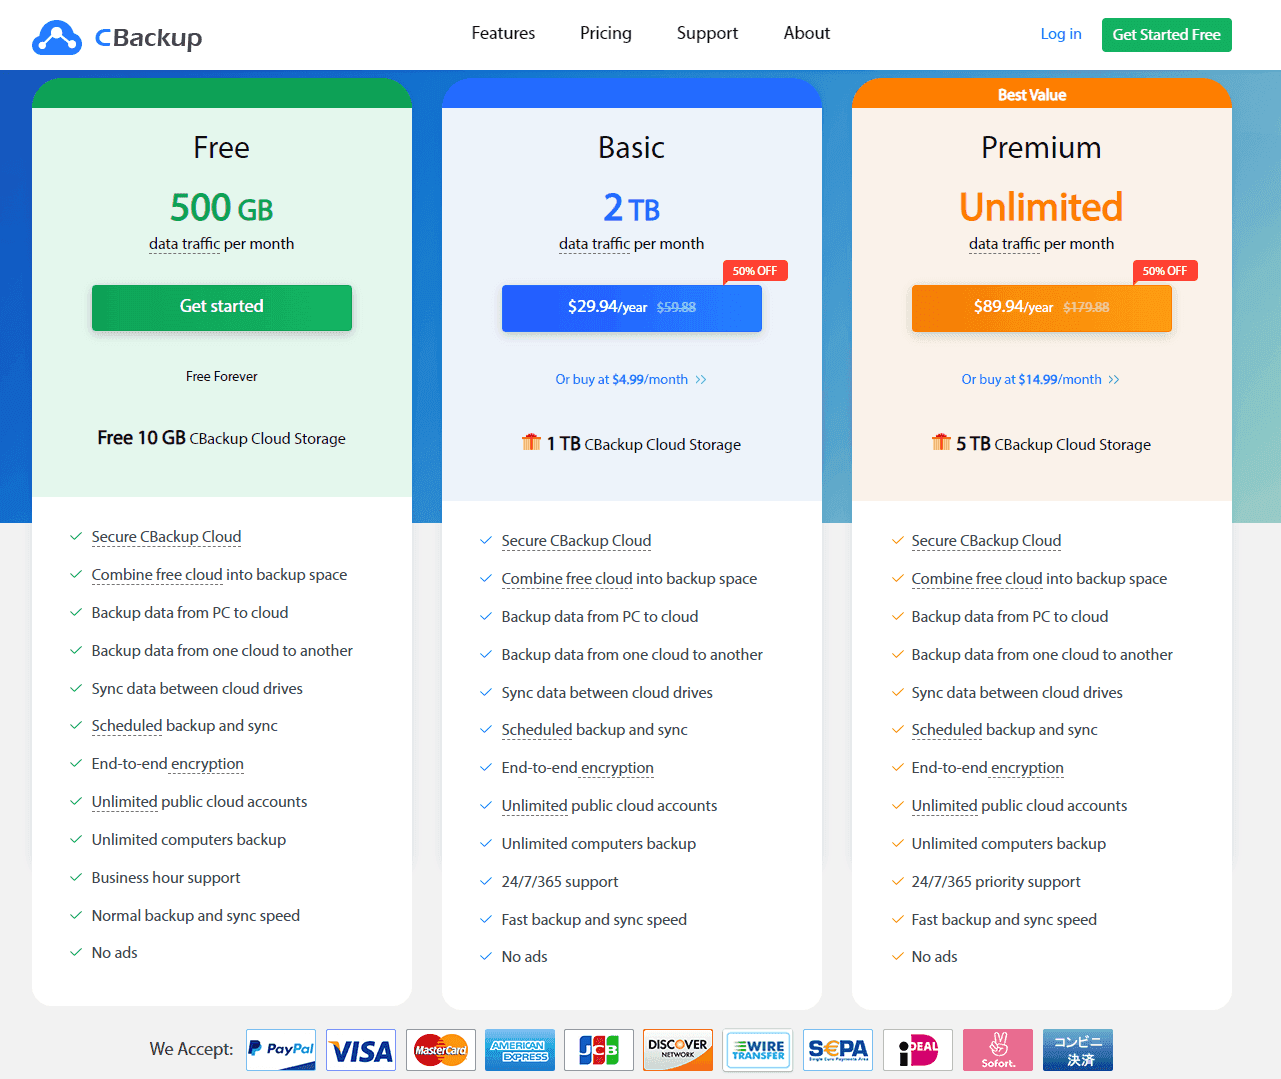Open the Pricing menu item
This screenshot has height=1079, width=1281.
pos(606,33)
